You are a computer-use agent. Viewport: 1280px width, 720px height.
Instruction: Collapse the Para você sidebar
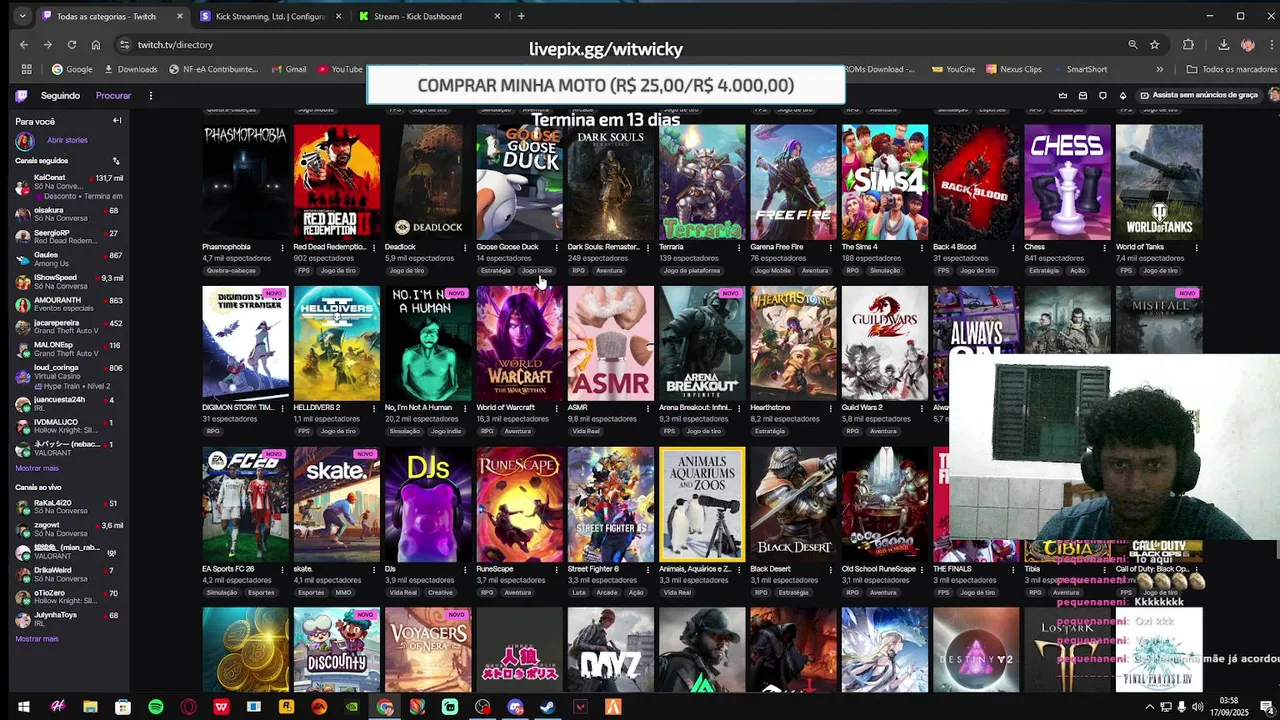pos(117,121)
